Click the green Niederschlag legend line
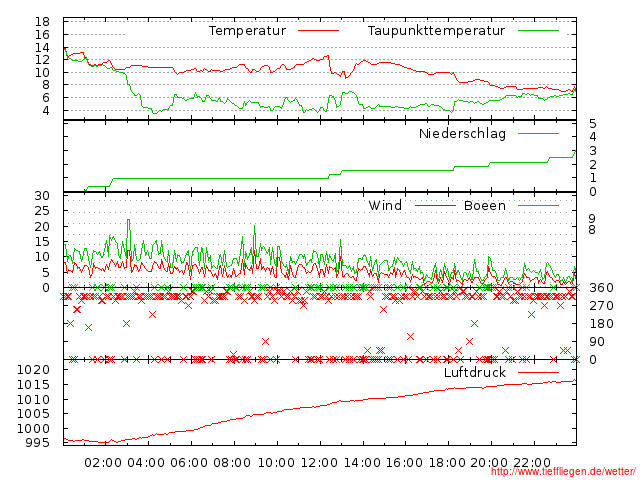This screenshot has width=640, height=480. pyautogui.click(x=538, y=133)
